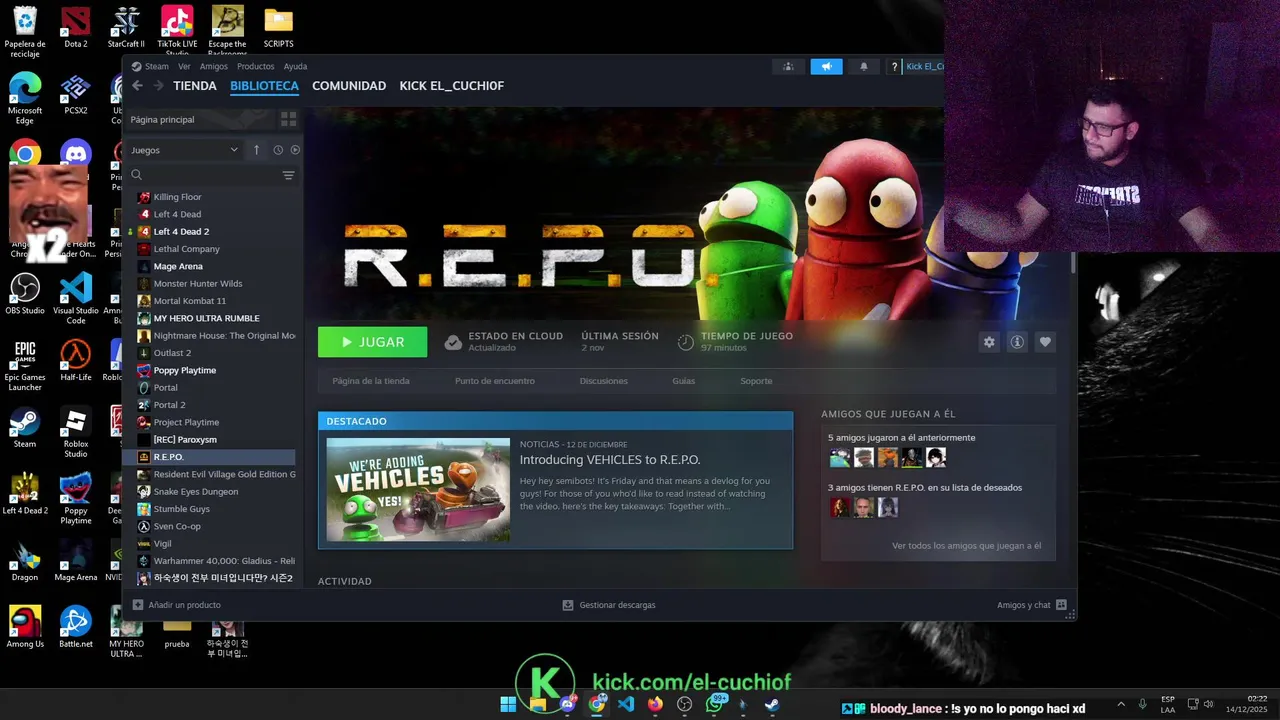Show recent games with the clock icon
The height and width of the screenshot is (720, 1280).
(x=278, y=150)
